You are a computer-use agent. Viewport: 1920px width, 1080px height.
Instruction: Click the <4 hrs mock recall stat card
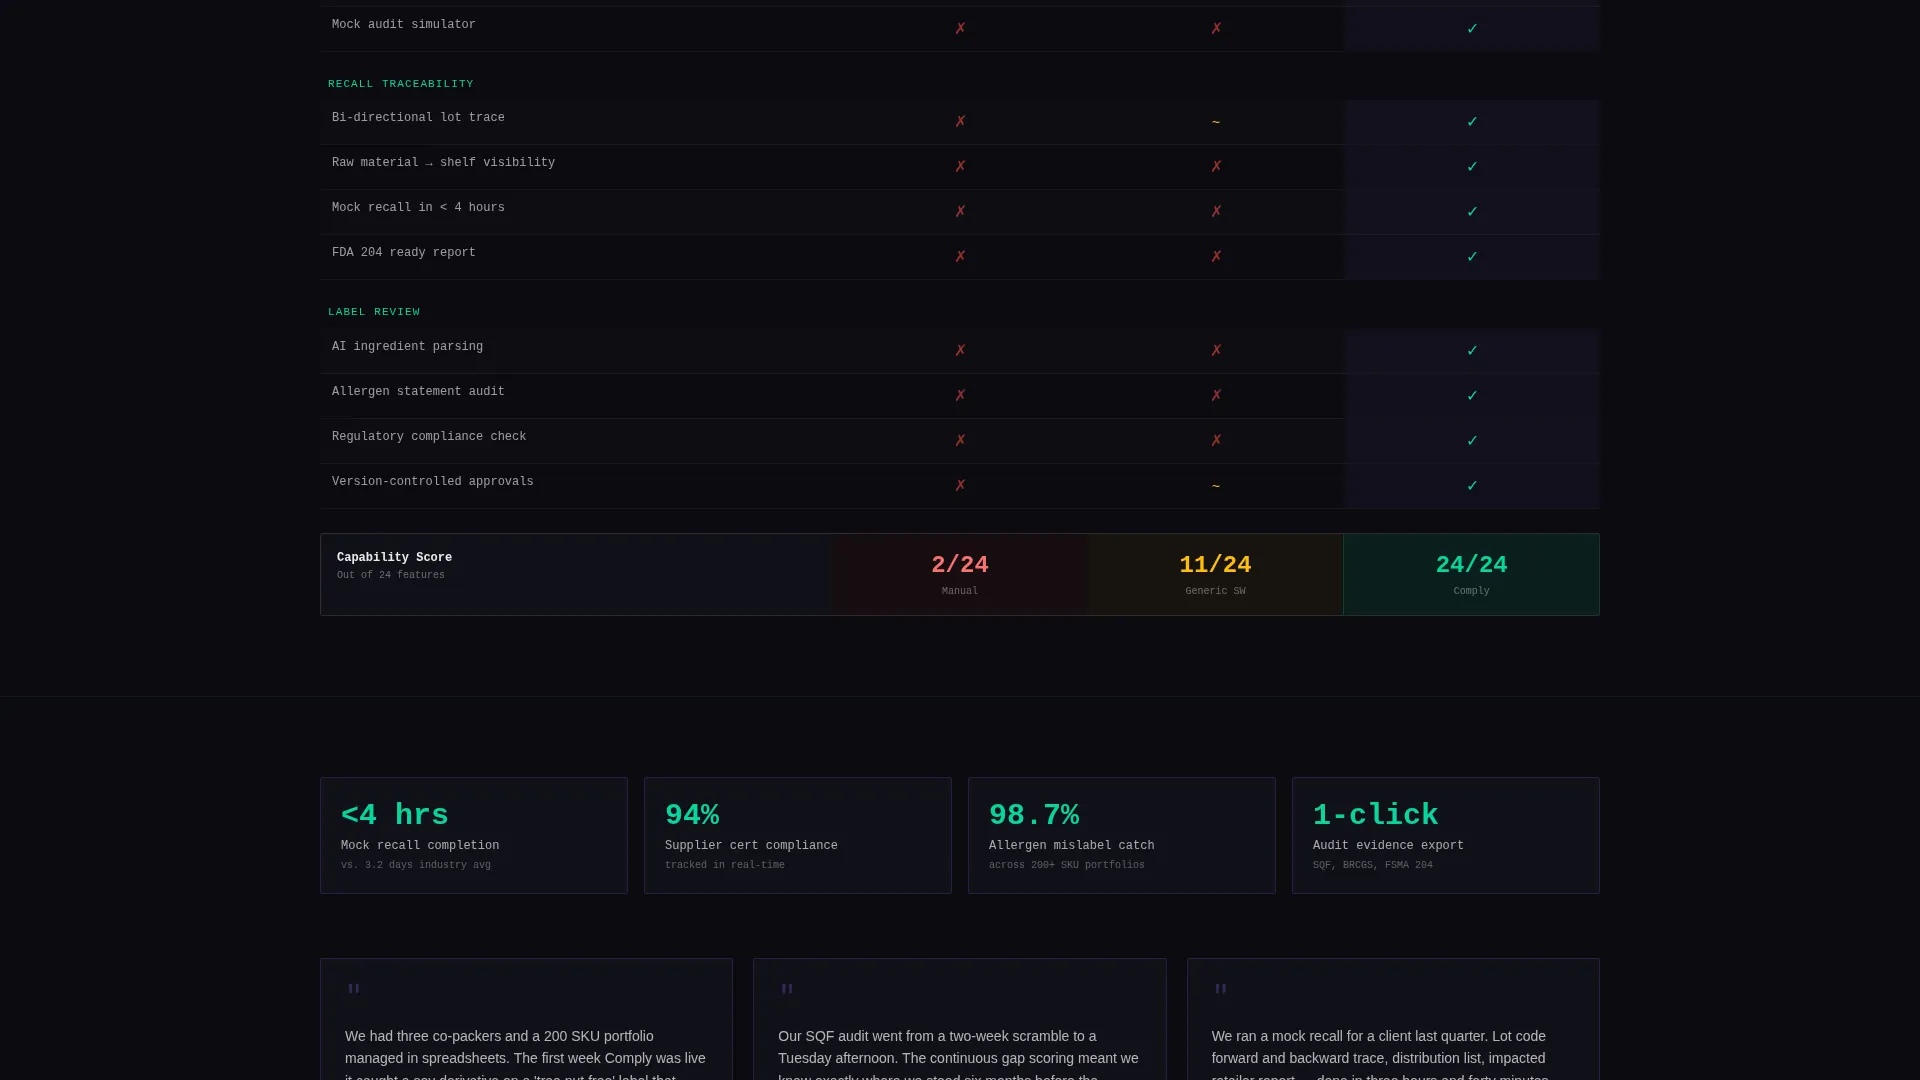pos(474,835)
